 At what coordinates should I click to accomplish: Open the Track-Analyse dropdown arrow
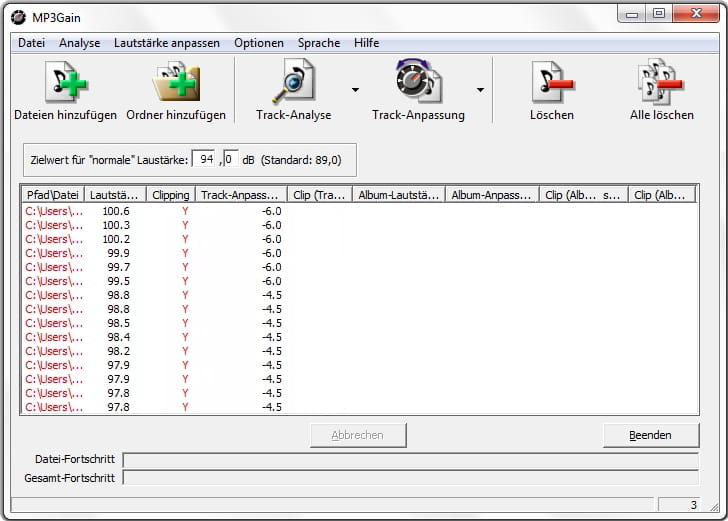pos(355,90)
